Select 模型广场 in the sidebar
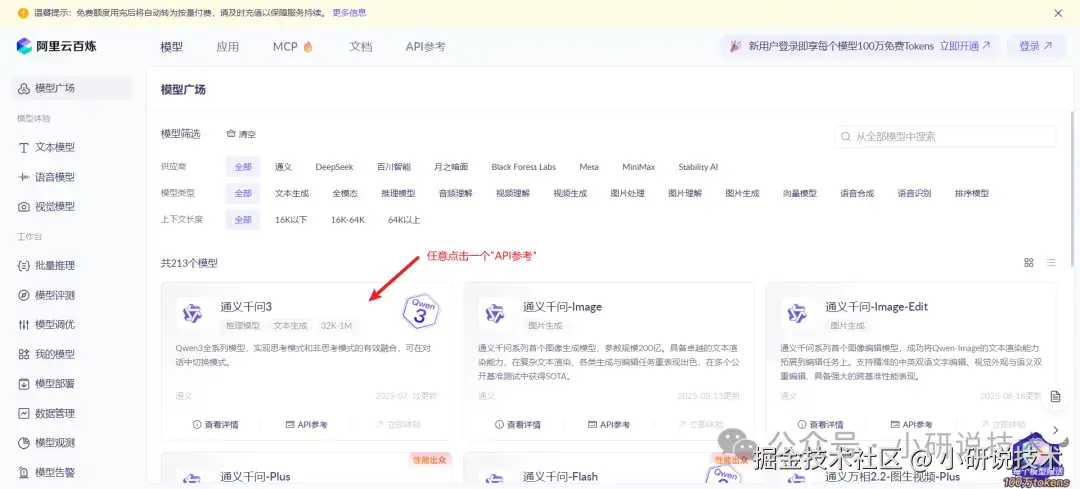 [x=72, y=88]
